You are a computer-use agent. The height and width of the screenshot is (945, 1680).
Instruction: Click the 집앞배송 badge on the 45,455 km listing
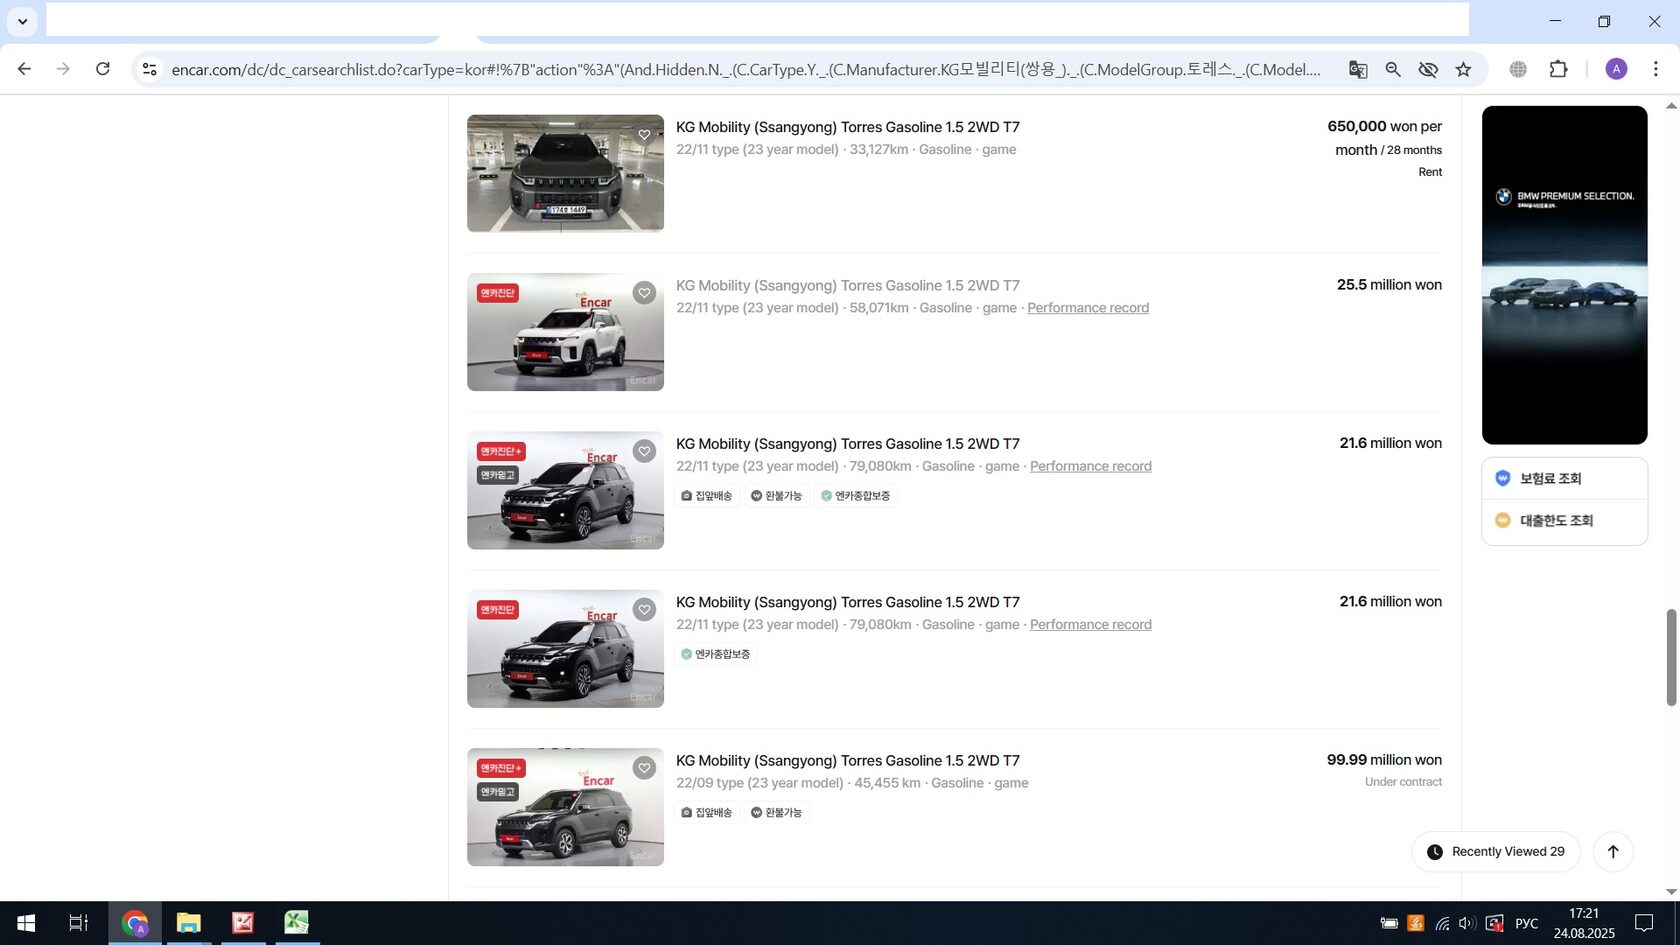pos(707,813)
